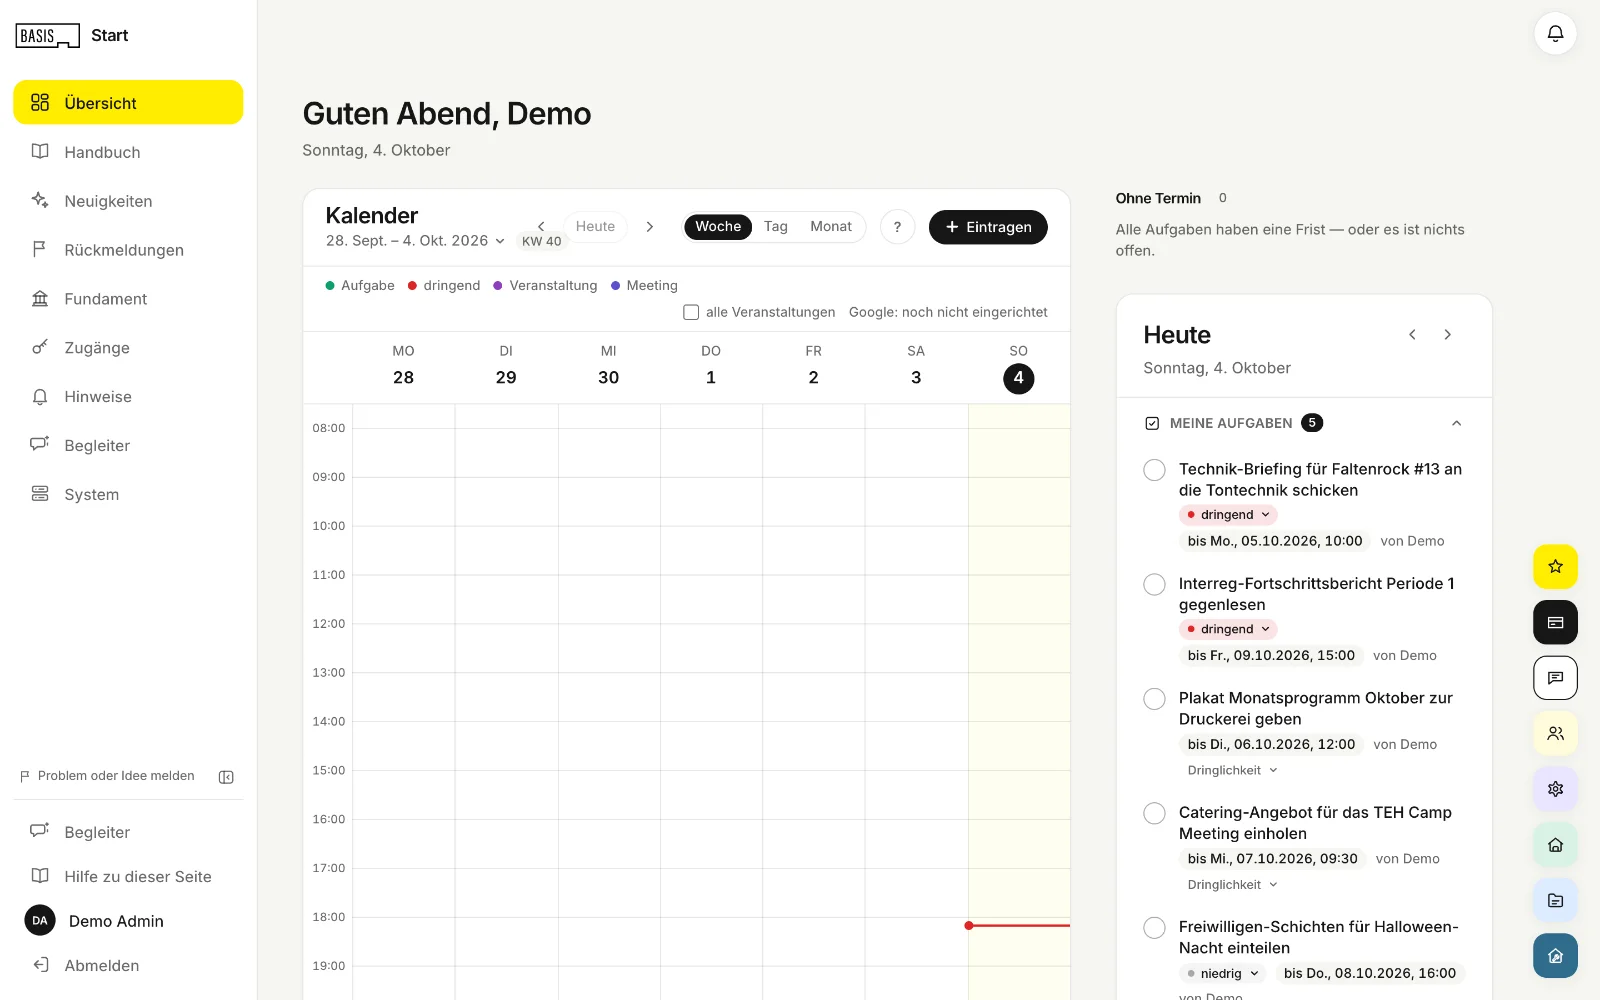Screen dimensions: 1600x1000
Task: Open Handbuch in the sidebar
Action: (x=128, y=152)
